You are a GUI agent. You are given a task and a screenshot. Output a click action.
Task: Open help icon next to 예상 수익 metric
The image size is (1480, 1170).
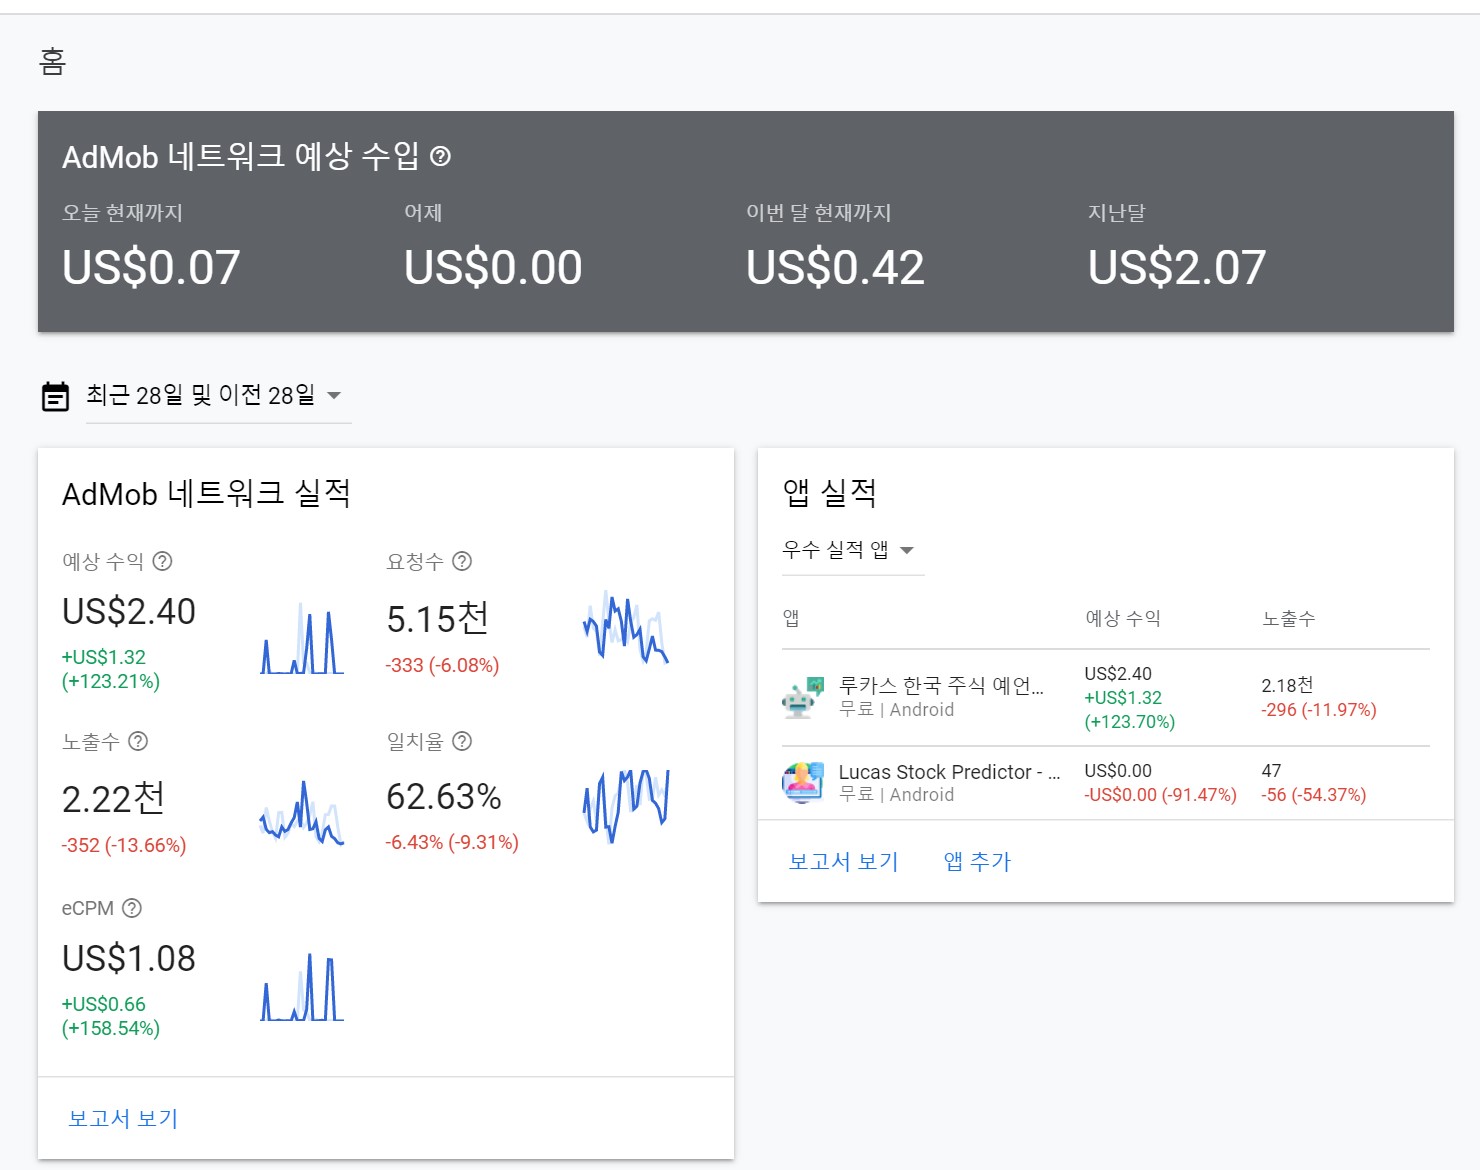click(162, 561)
